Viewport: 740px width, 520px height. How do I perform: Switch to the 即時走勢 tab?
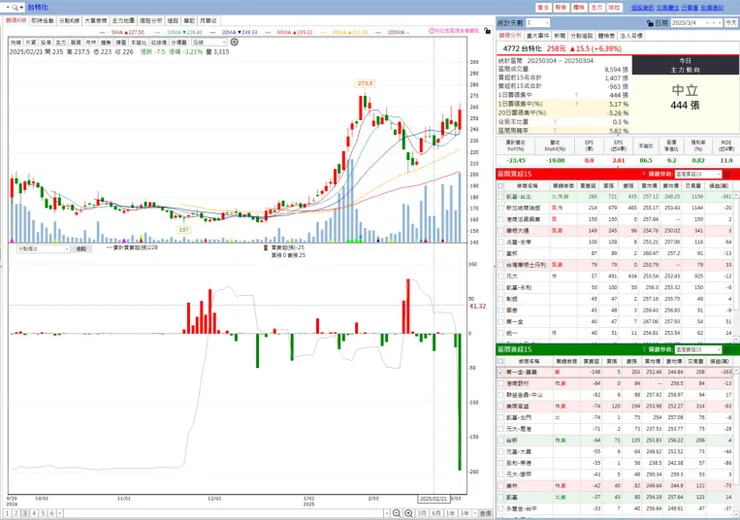[42, 21]
